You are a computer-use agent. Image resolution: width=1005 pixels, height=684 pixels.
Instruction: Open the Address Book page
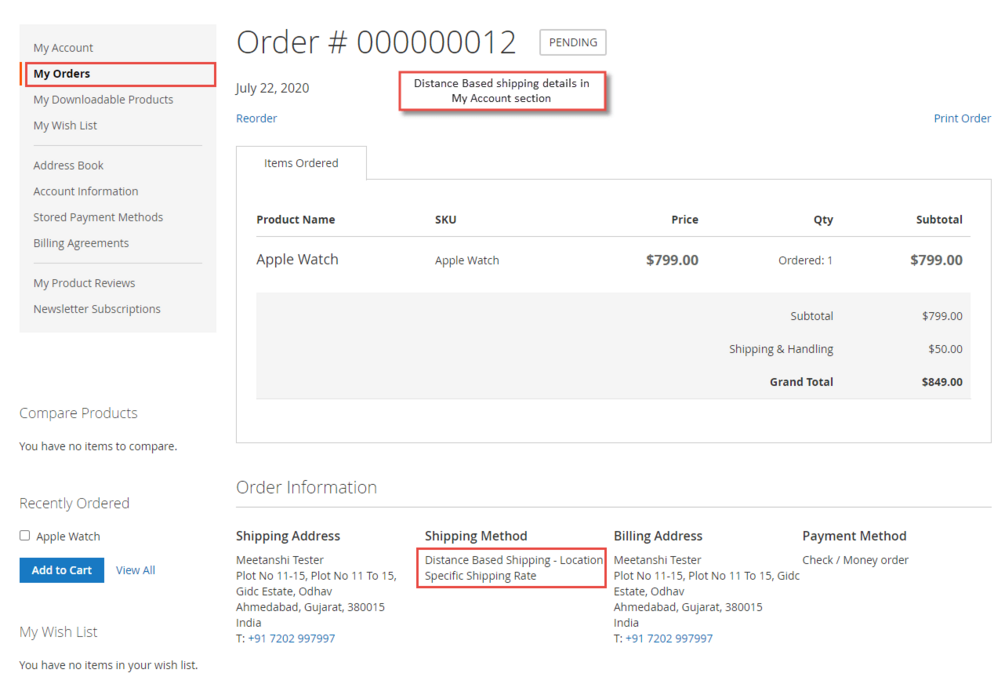click(69, 165)
